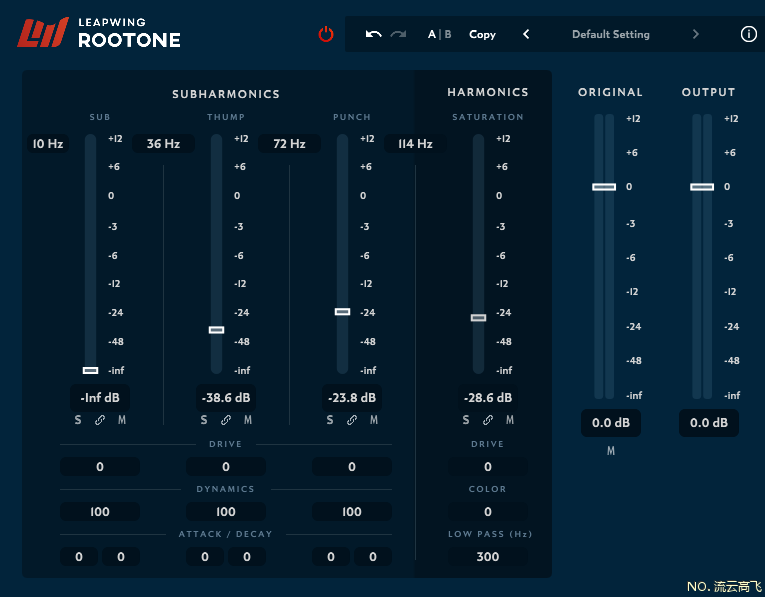Click the Harmonics Drive value field
The image size is (765, 597).
click(488, 467)
